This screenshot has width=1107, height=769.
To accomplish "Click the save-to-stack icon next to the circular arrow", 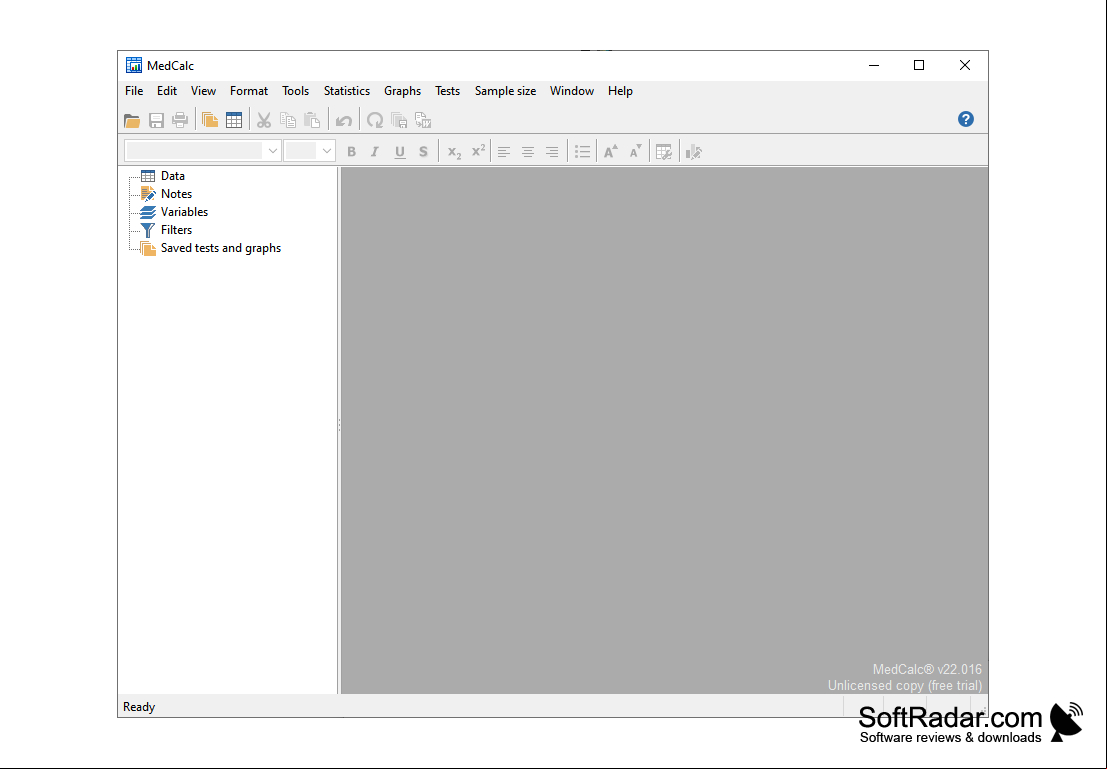I will (x=399, y=121).
